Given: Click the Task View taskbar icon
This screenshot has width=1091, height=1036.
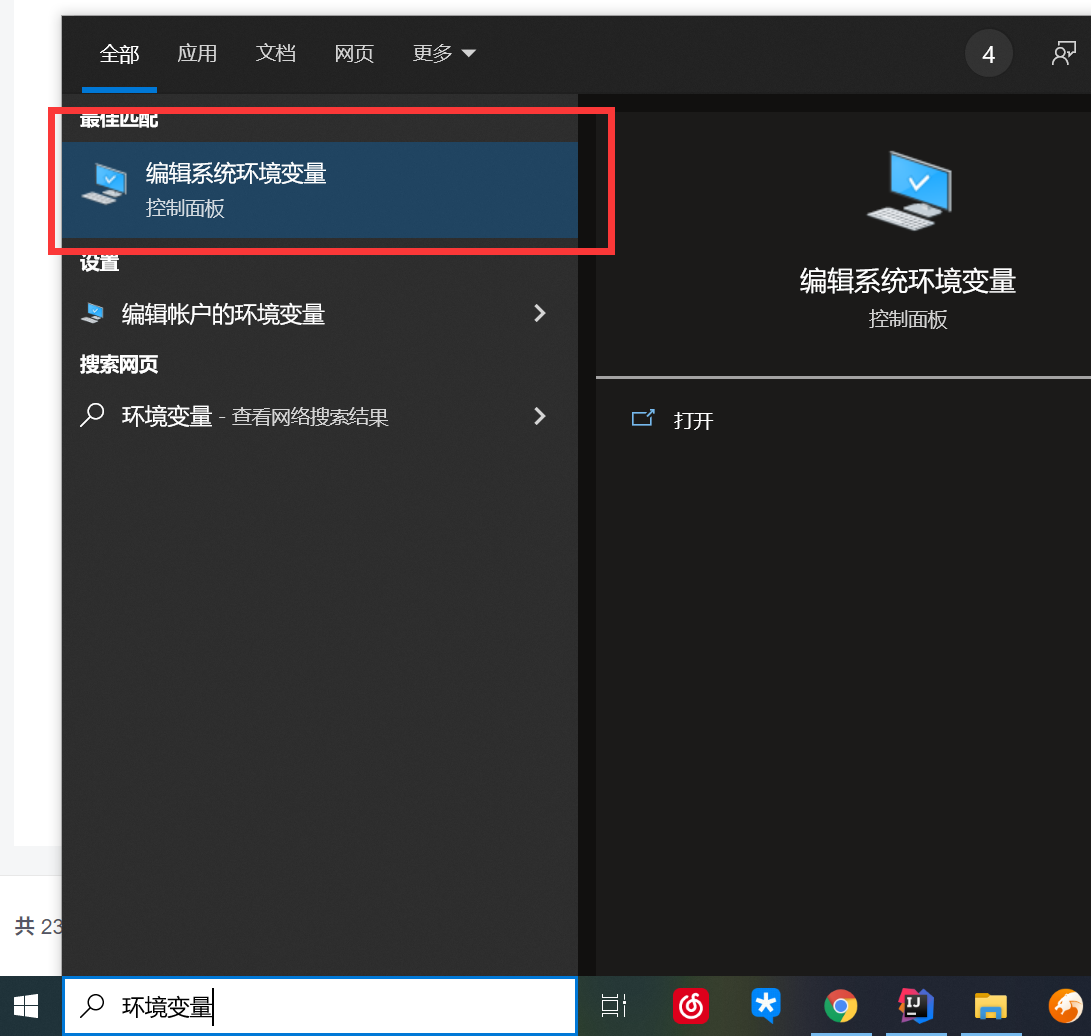Looking at the screenshot, I should tap(613, 1006).
